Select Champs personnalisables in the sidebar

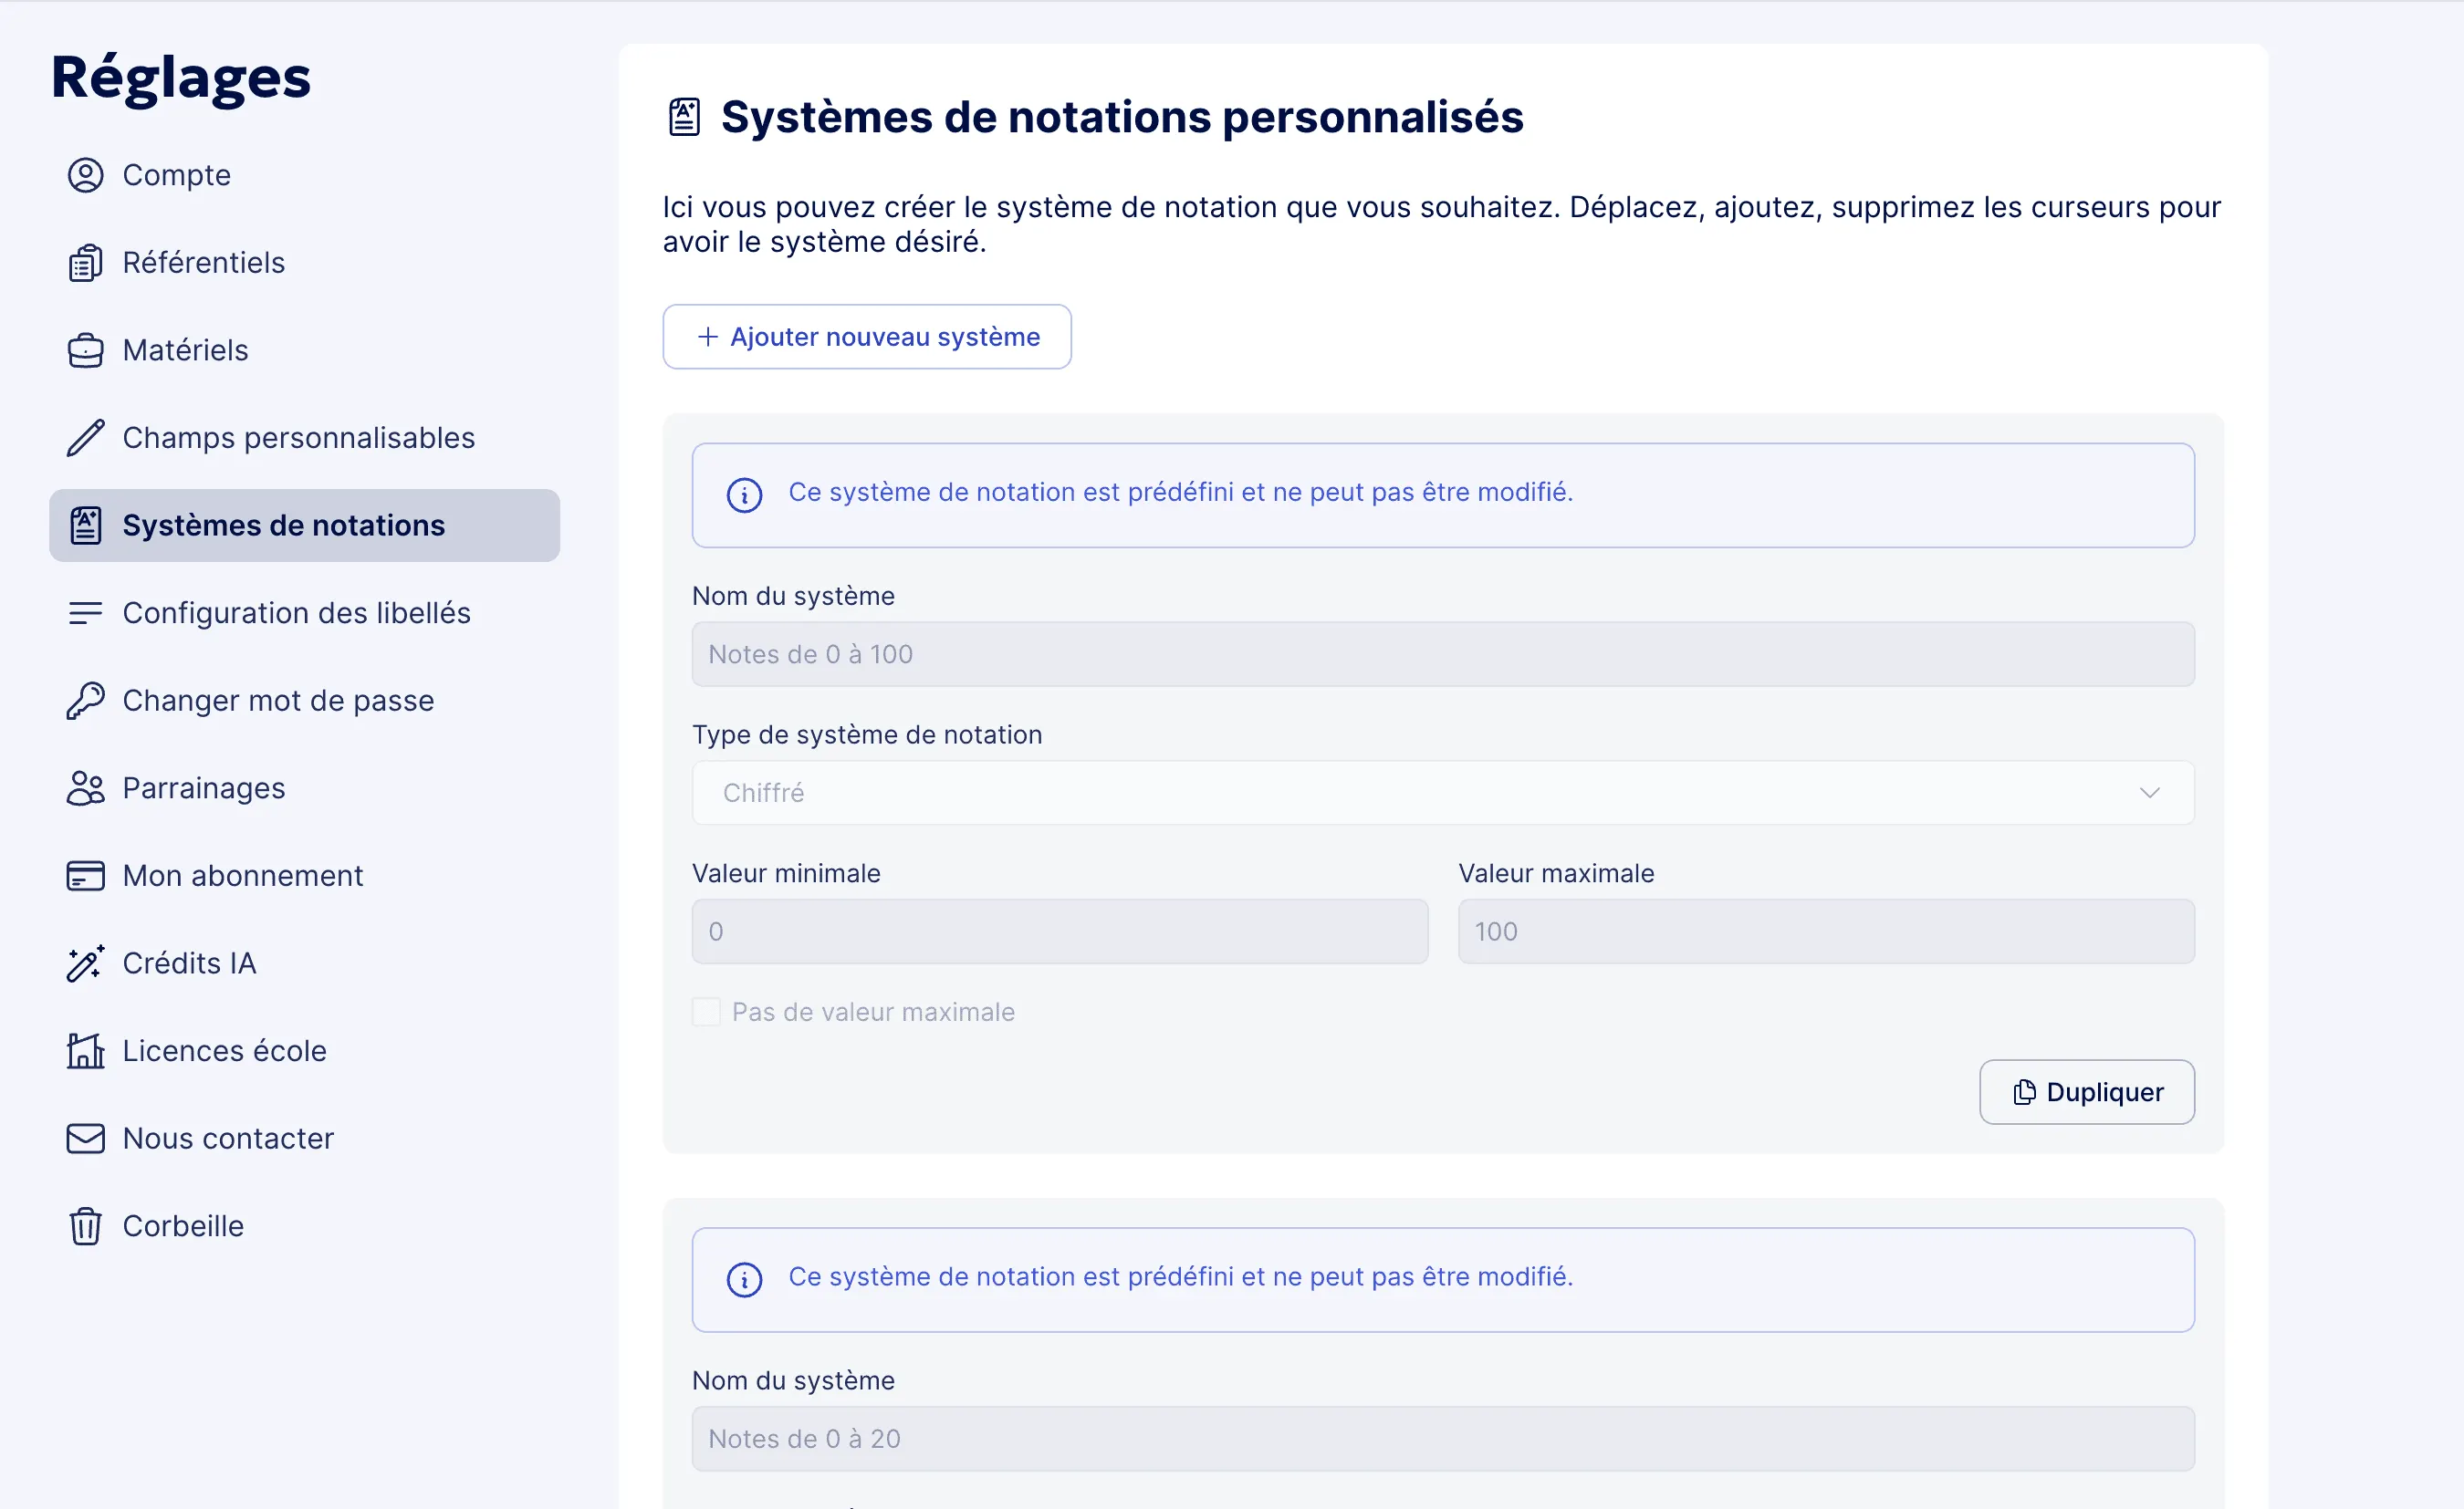coord(304,438)
